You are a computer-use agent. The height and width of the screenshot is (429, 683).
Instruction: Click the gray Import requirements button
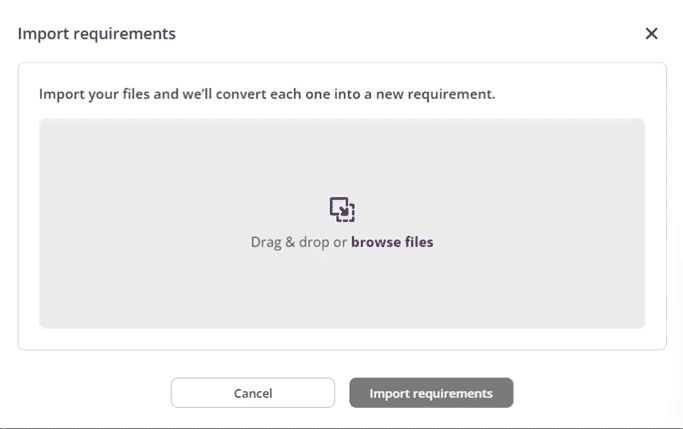(x=431, y=393)
